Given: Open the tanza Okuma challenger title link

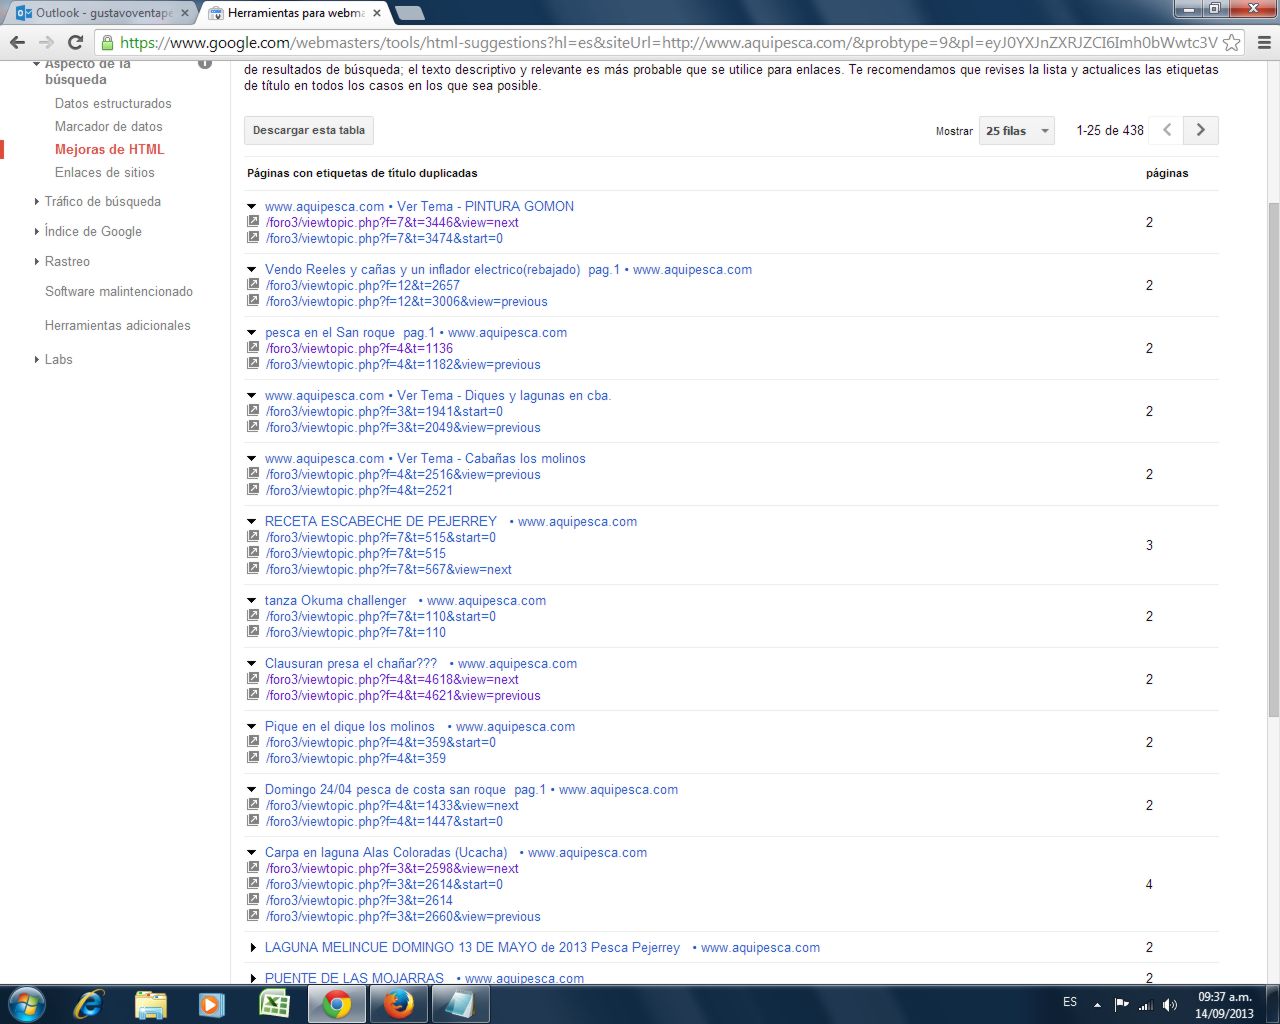Looking at the screenshot, I should click(405, 600).
